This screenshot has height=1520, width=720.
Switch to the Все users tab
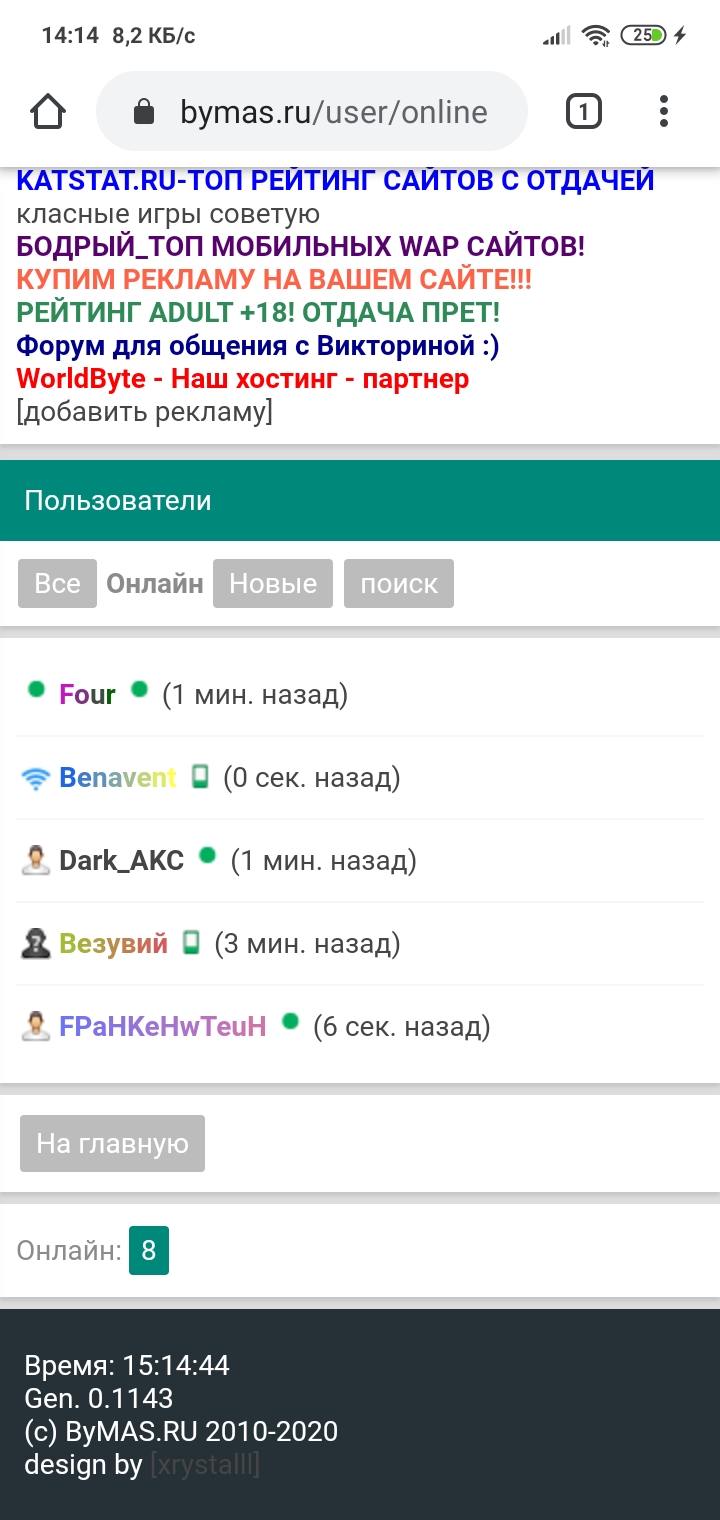(57, 584)
